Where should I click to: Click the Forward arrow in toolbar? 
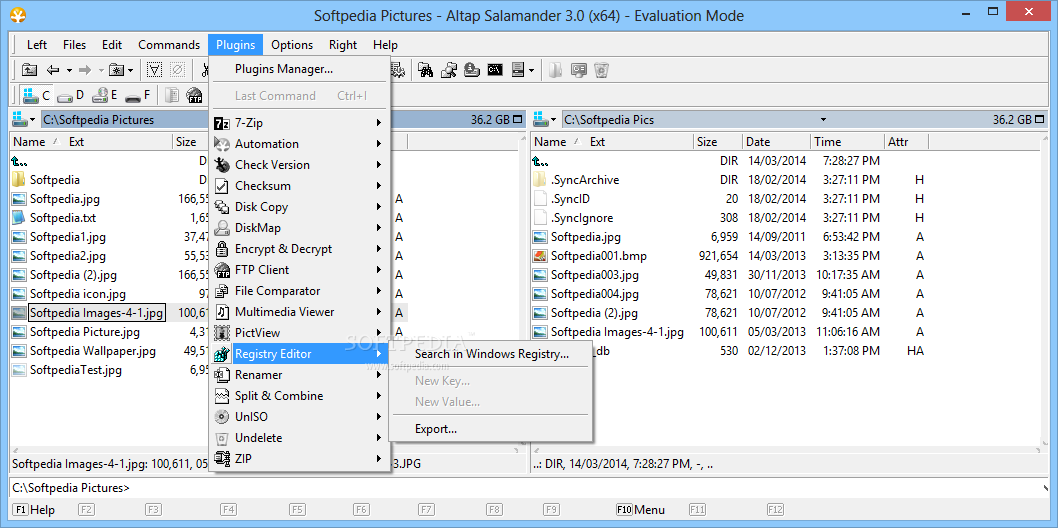pyautogui.click(x=85, y=69)
